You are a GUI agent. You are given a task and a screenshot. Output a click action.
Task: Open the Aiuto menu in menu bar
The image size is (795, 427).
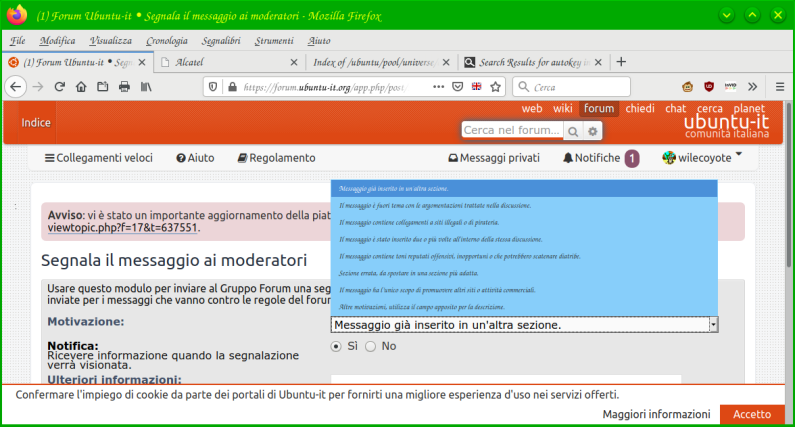coord(319,41)
